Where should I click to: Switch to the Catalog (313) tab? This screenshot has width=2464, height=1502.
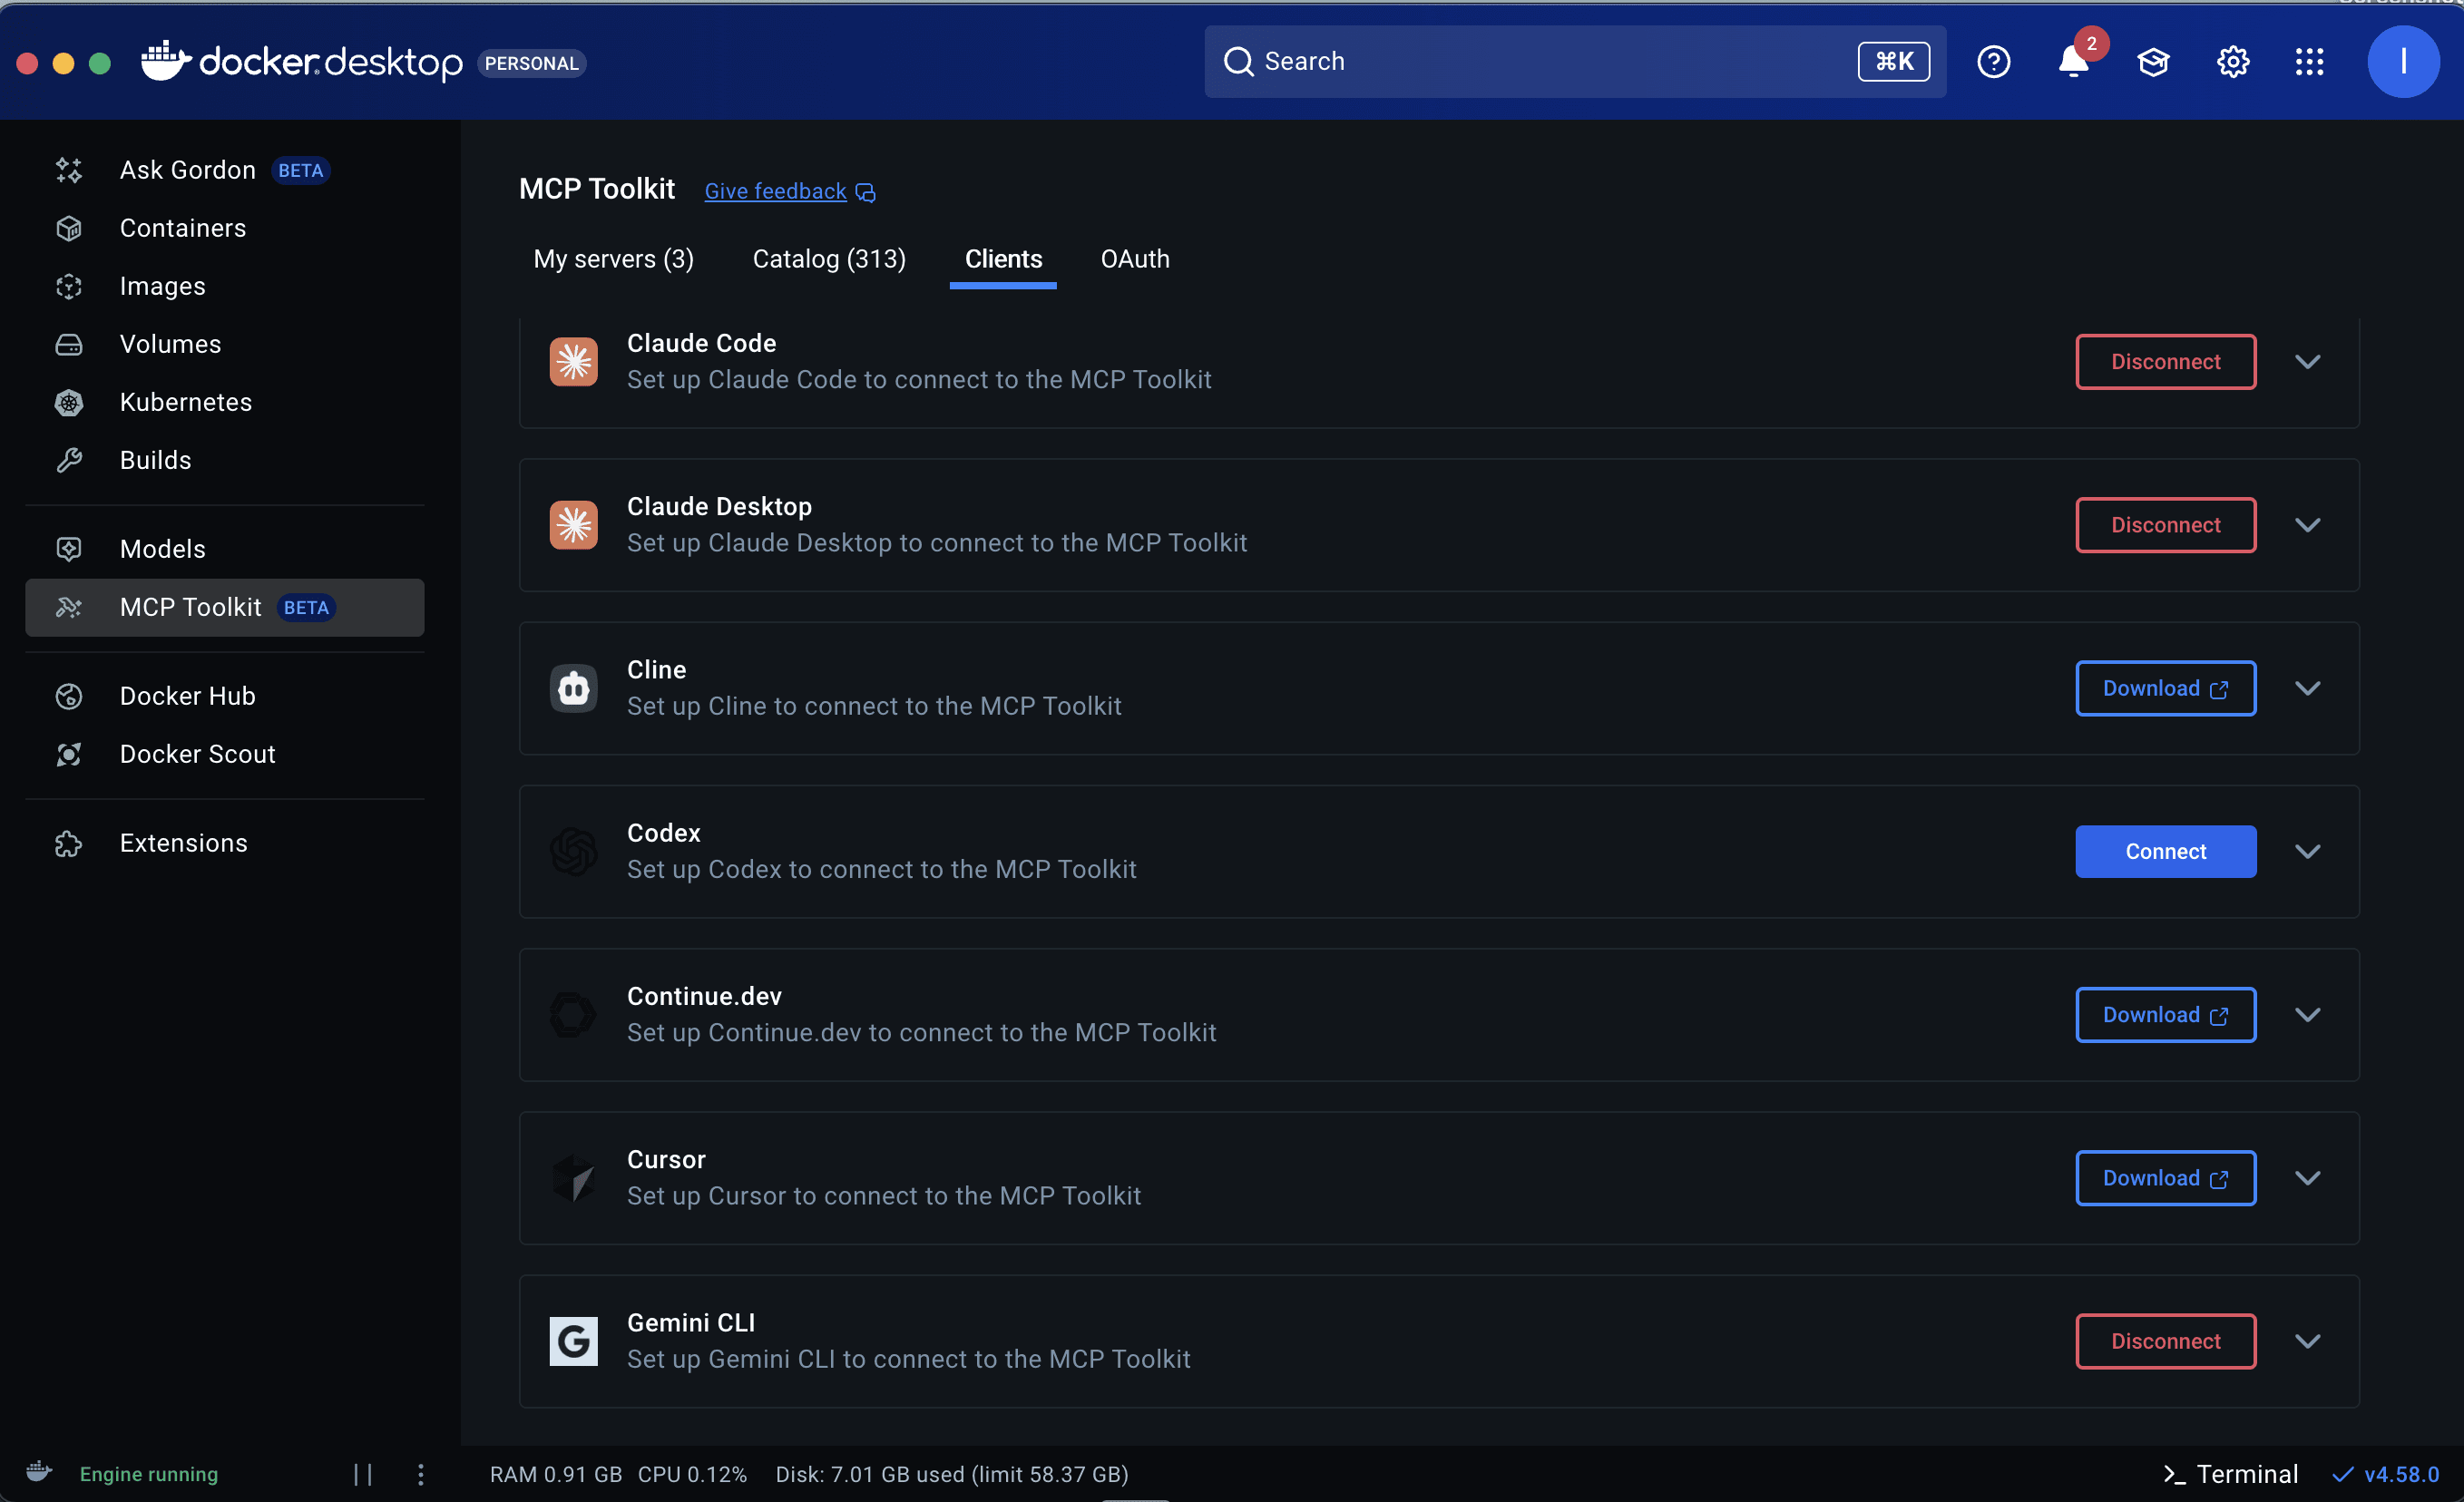[828, 259]
